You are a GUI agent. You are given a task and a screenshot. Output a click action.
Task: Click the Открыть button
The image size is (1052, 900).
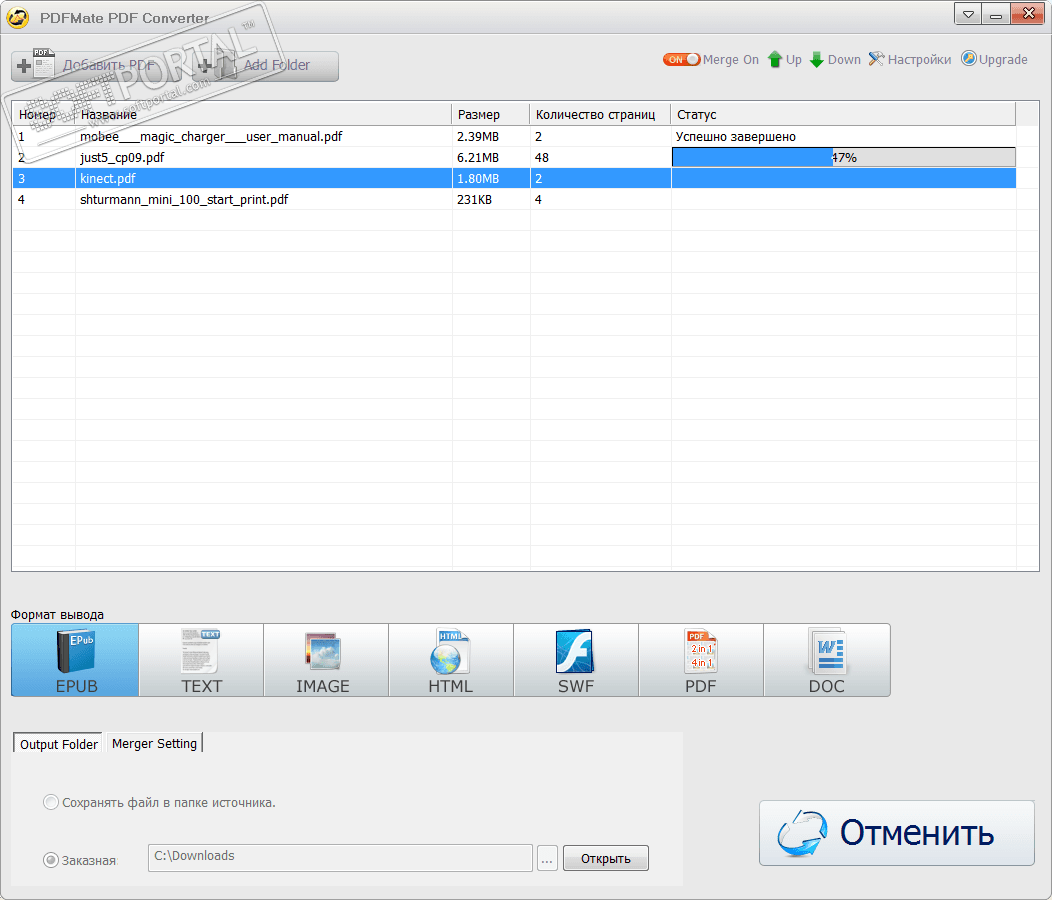coord(605,858)
